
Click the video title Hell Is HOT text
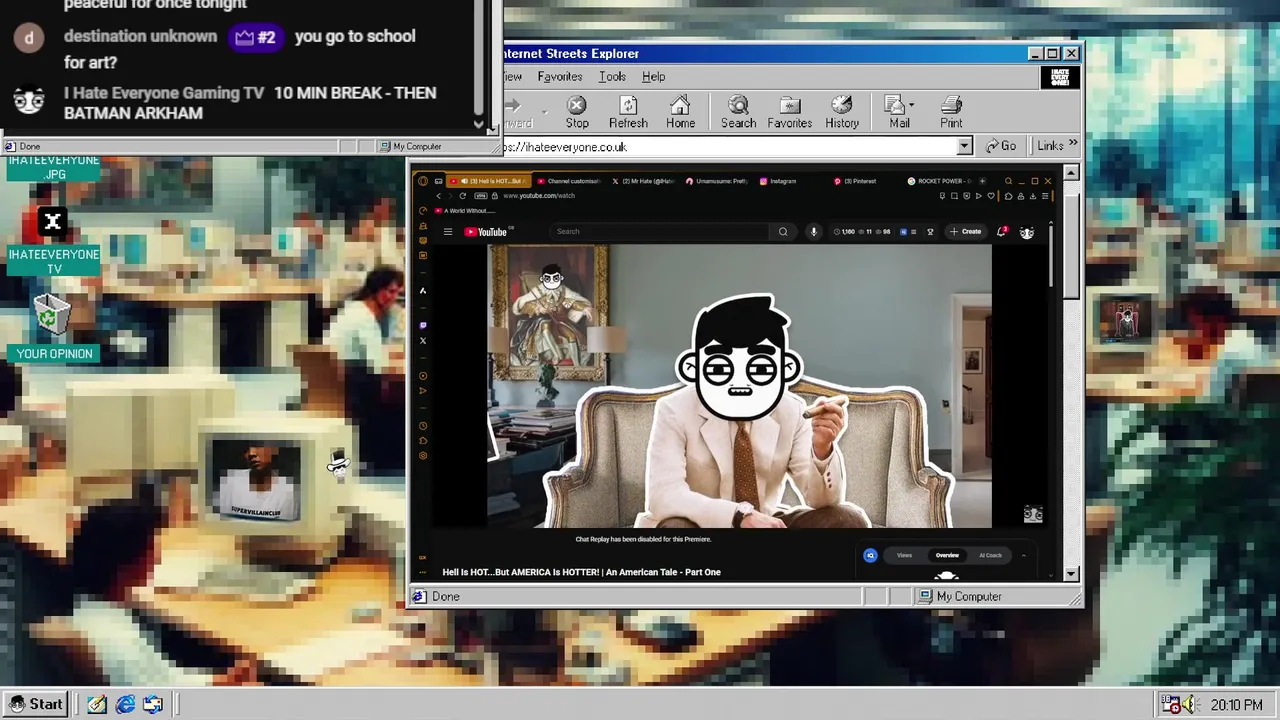click(581, 572)
